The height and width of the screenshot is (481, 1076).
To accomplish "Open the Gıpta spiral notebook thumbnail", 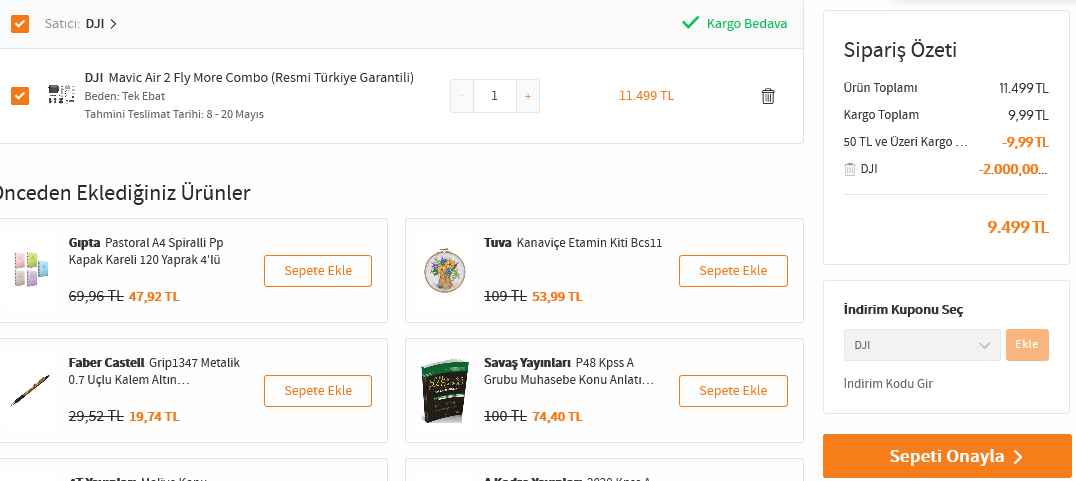I will pyautogui.click(x=31, y=269).
